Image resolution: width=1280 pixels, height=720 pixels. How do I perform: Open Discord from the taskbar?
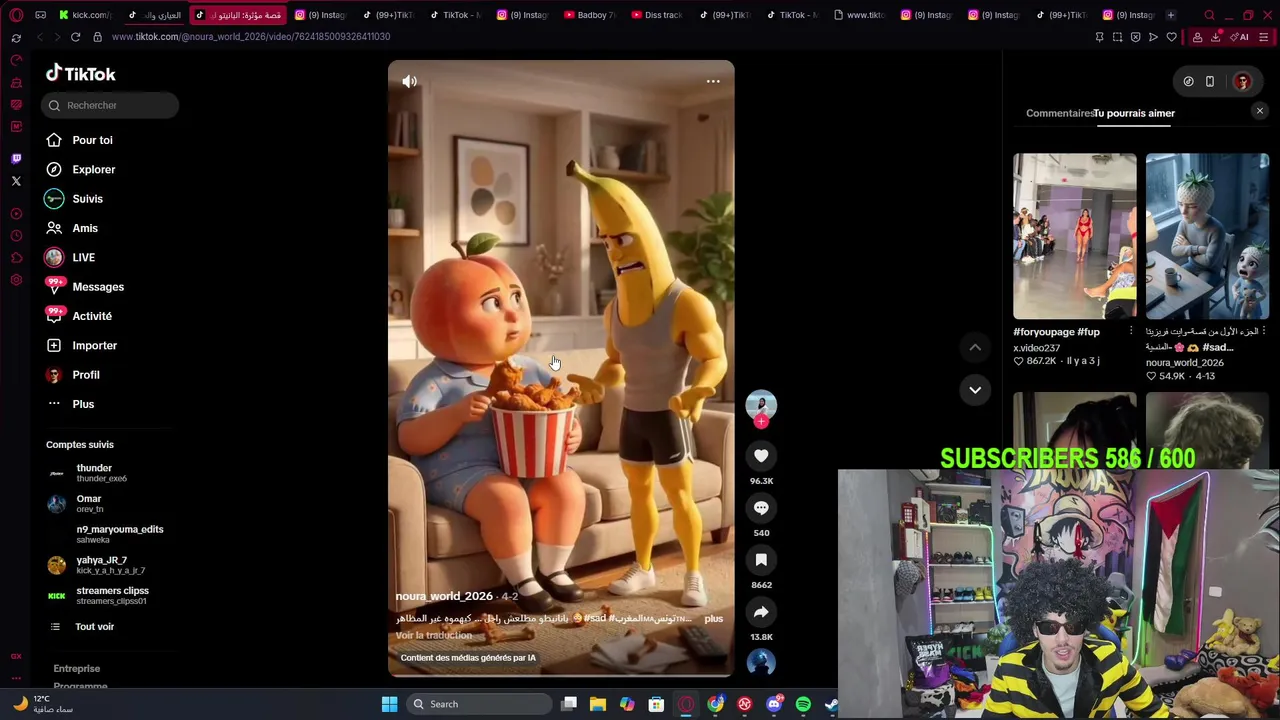(774, 704)
